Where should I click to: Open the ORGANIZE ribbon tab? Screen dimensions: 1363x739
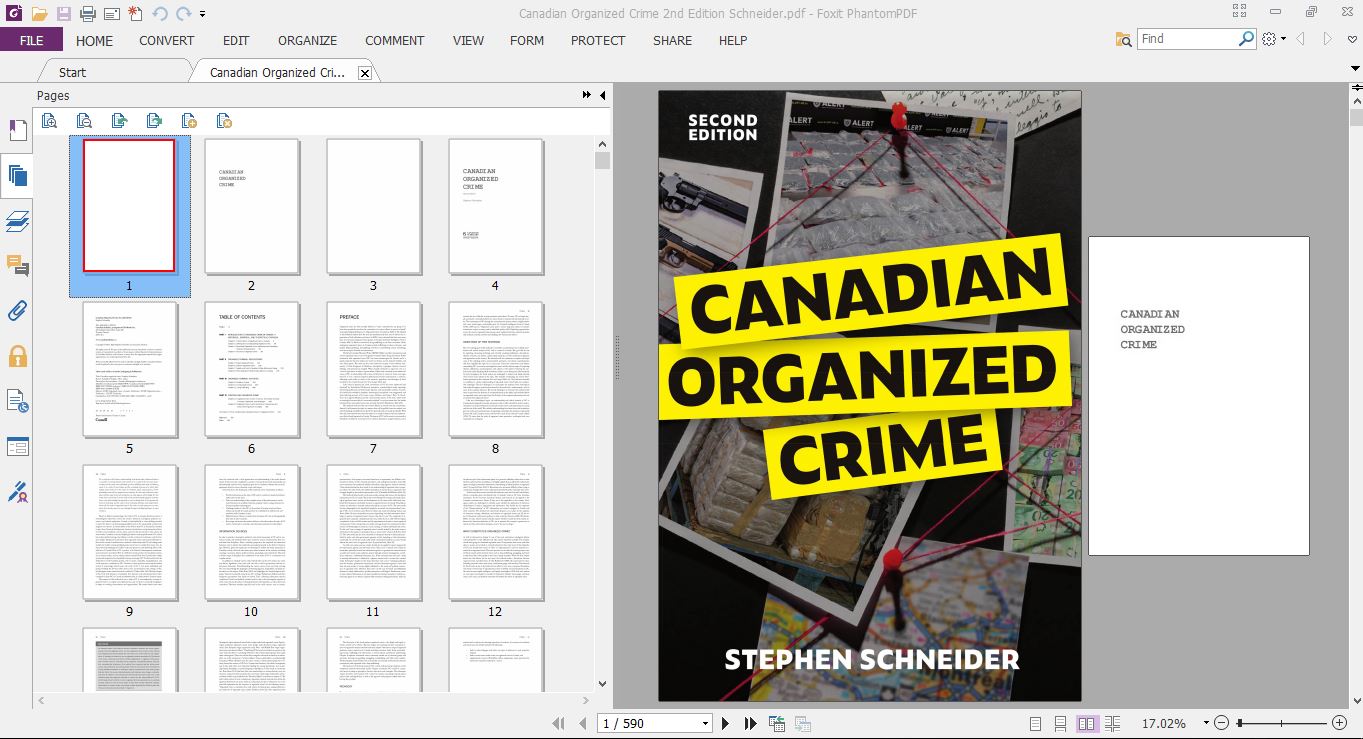308,40
